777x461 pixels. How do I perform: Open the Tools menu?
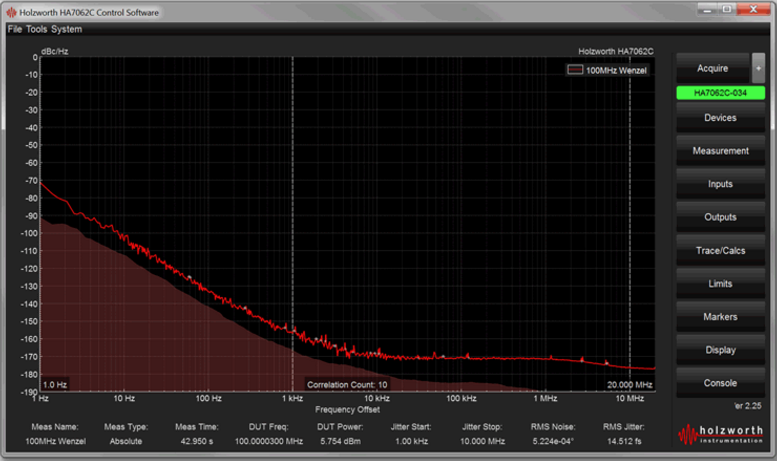pyautogui.click(x=36, y=29)
